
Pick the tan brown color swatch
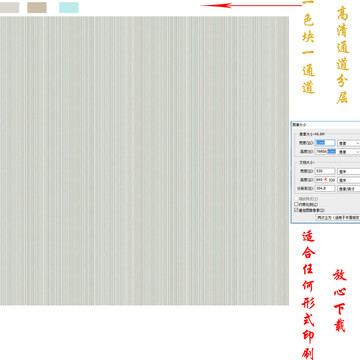pyautogui.click(x=37, y=7)
